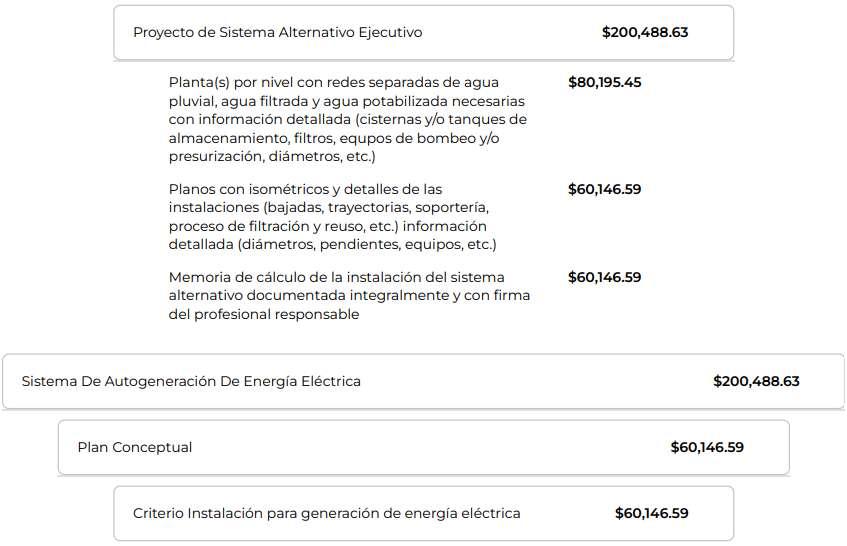Select the $60,146.59 price beside Memoria de cálculo
847x546 pixels.
[604, 278]
